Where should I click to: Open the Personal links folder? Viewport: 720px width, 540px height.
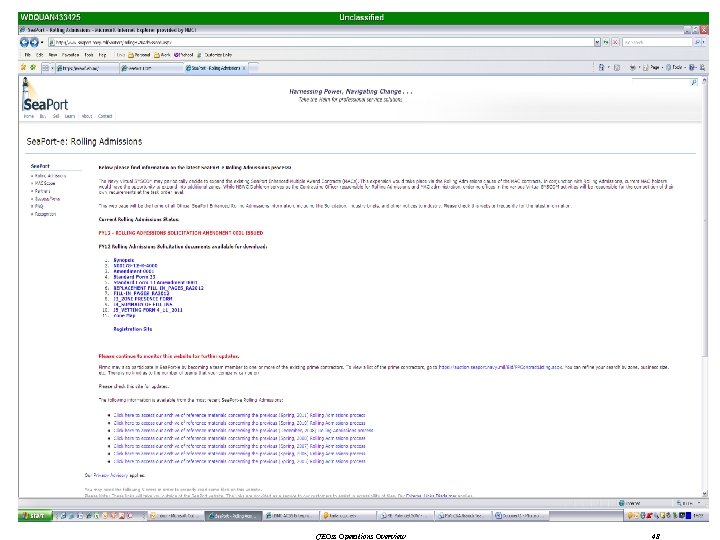pyautogui.click(x=139, y=55)
